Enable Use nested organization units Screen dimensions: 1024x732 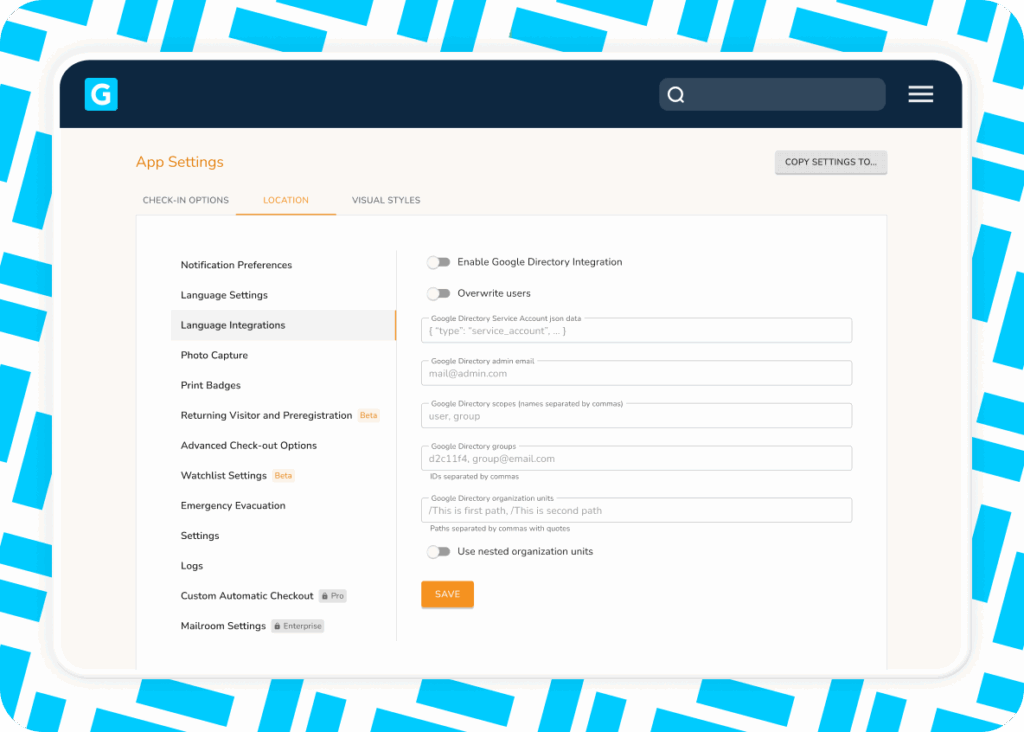tap(438, 552)
